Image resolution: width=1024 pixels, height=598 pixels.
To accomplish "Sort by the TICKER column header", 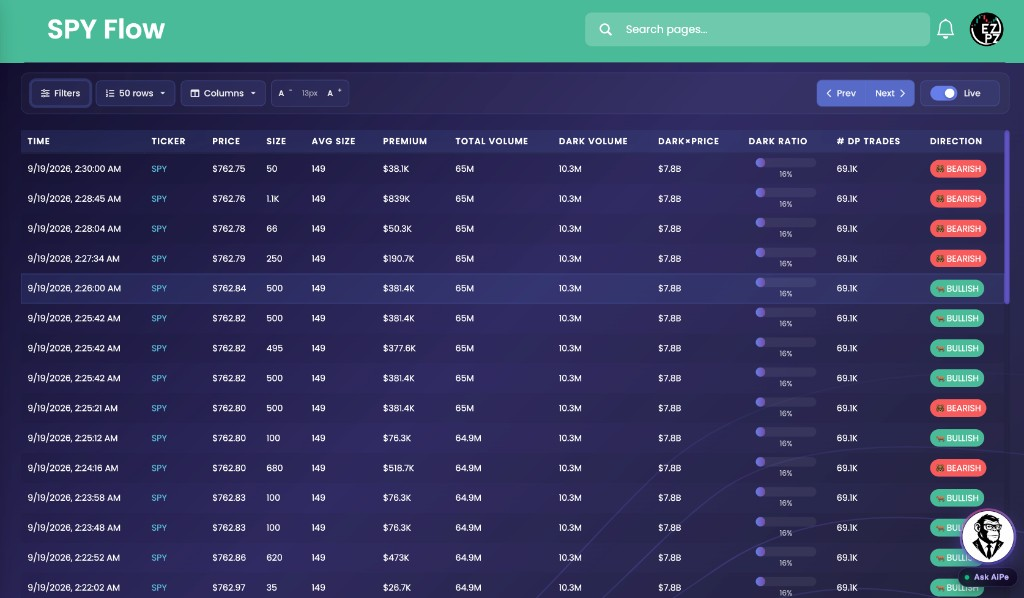I will coord(168,141).
